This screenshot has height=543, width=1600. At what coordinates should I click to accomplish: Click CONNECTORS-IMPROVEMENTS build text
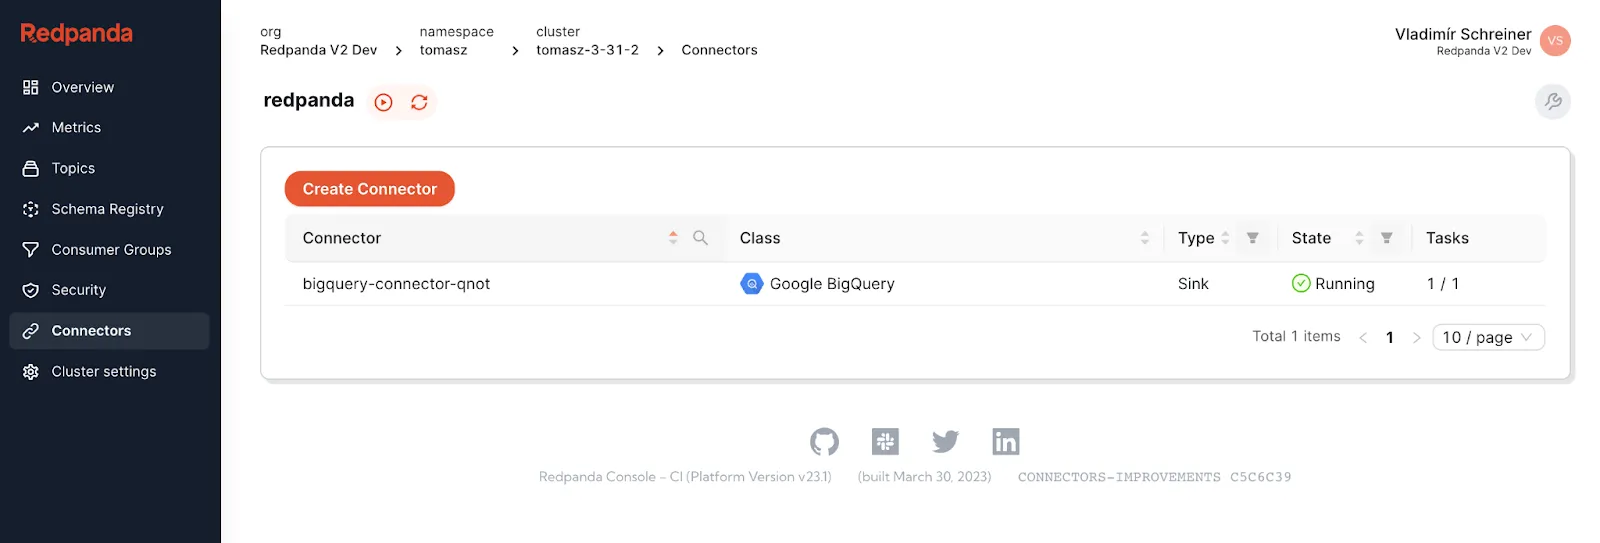(1119, 477)
